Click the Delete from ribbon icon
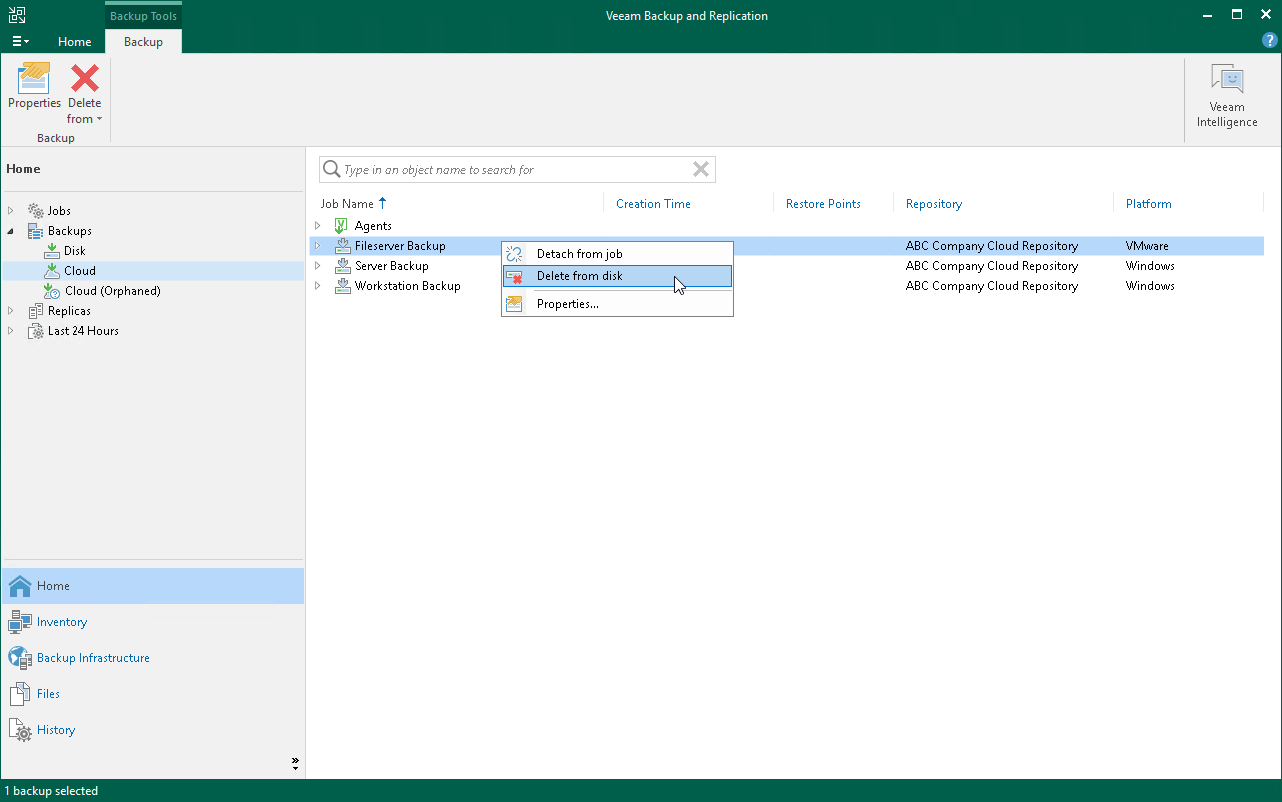This screenshot has width=1282, height=802. click(84, 80)
